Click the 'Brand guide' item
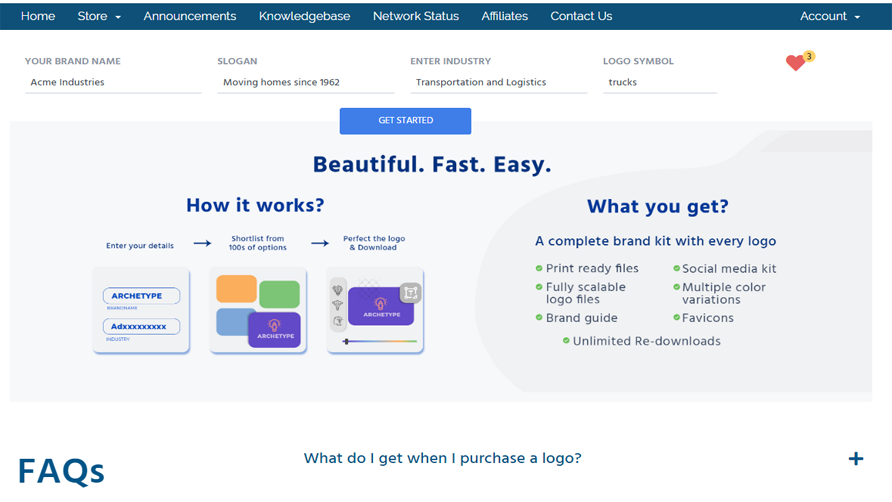892x502 pixels. pyautogui.click(x=576, y=318)
